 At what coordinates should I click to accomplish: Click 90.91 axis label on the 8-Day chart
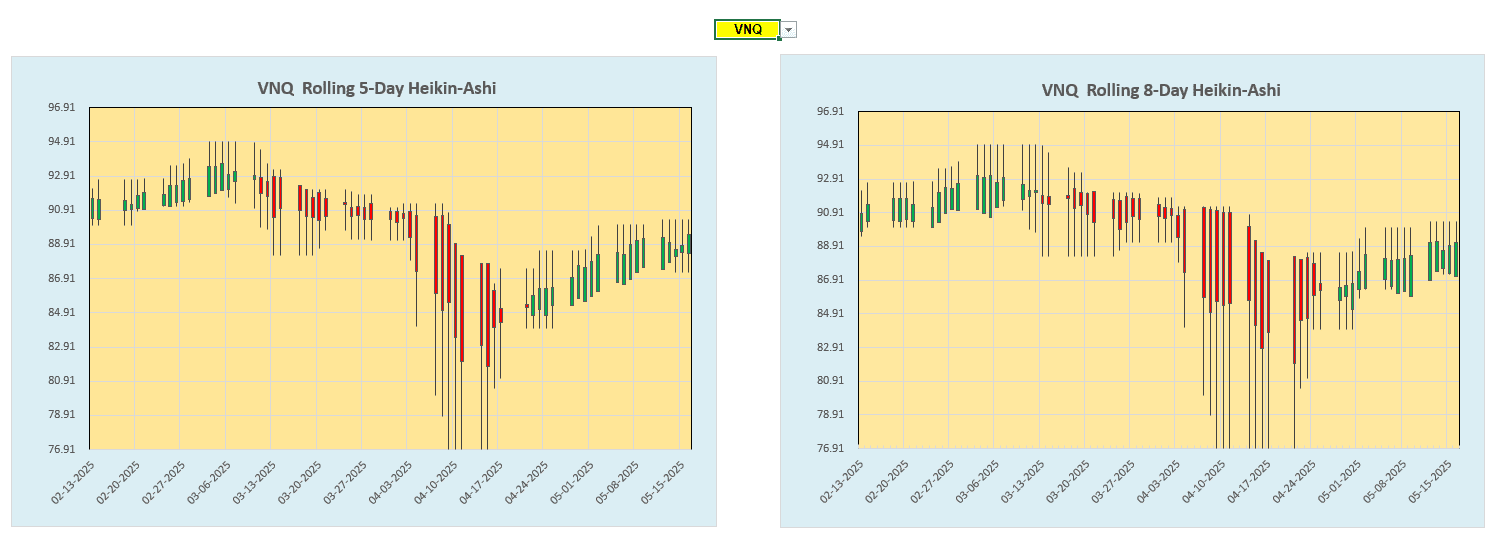[x=831, y=212]
